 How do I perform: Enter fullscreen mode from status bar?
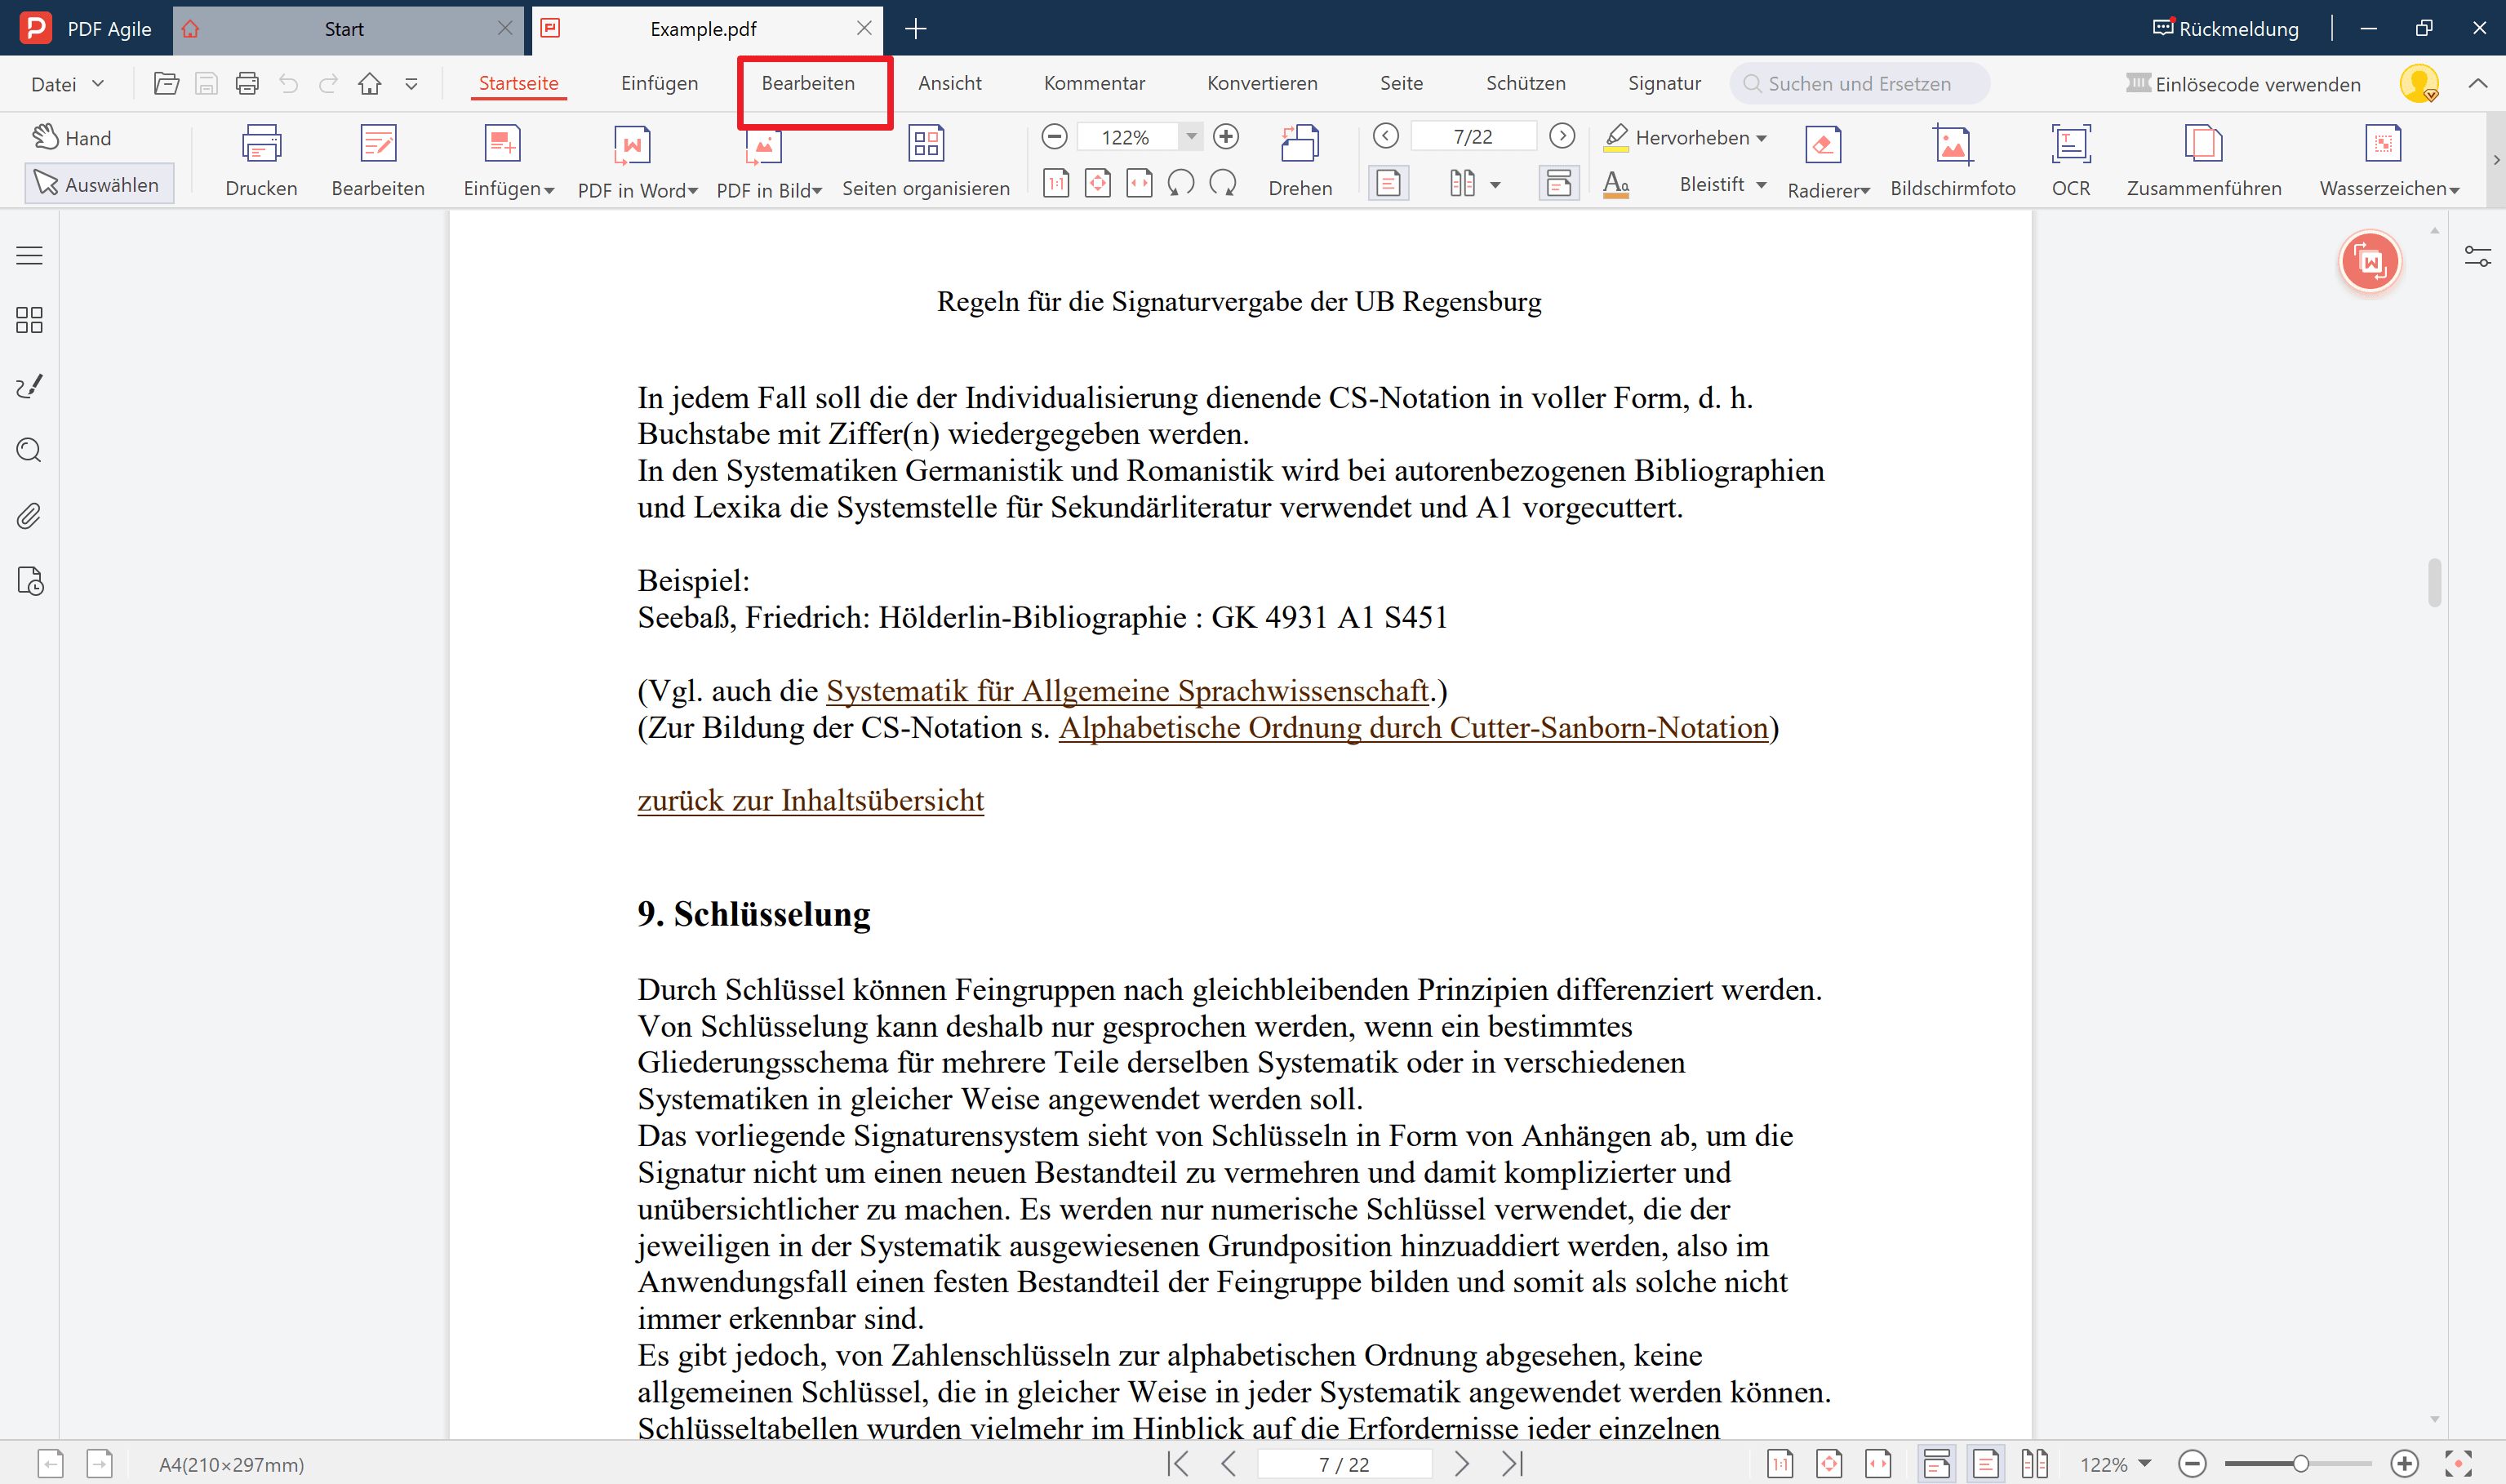(2459, 1464)
